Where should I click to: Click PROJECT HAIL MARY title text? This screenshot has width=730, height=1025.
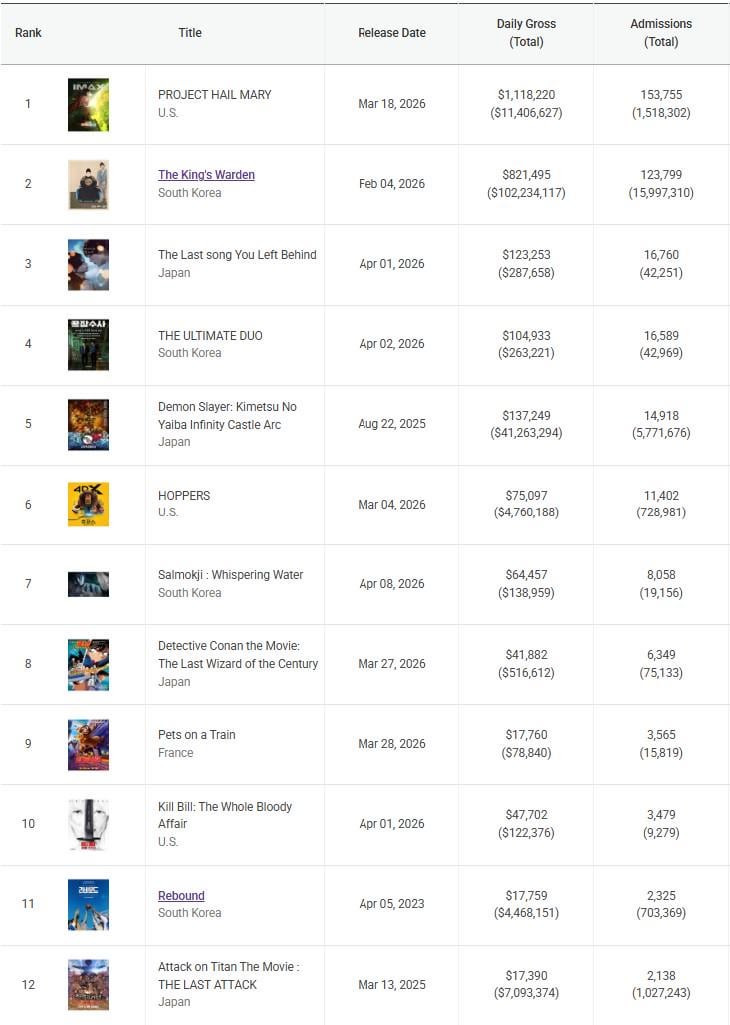214,95
